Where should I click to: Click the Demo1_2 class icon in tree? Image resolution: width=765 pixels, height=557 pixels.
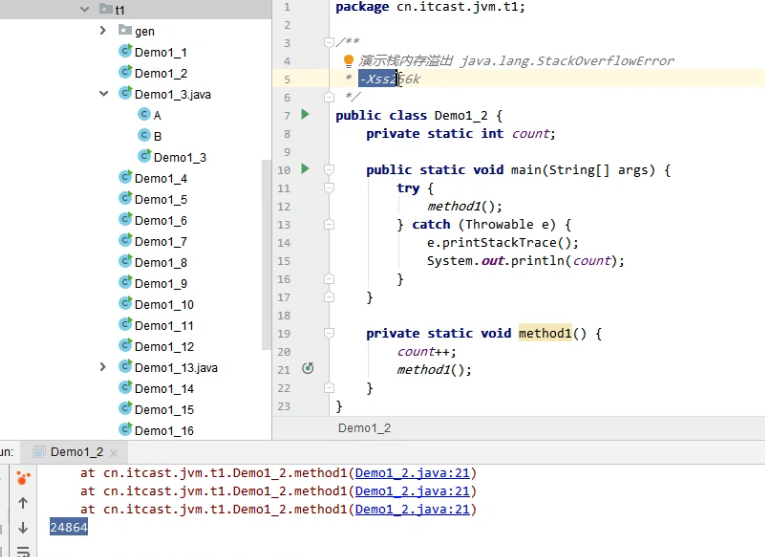coord(125,72)
